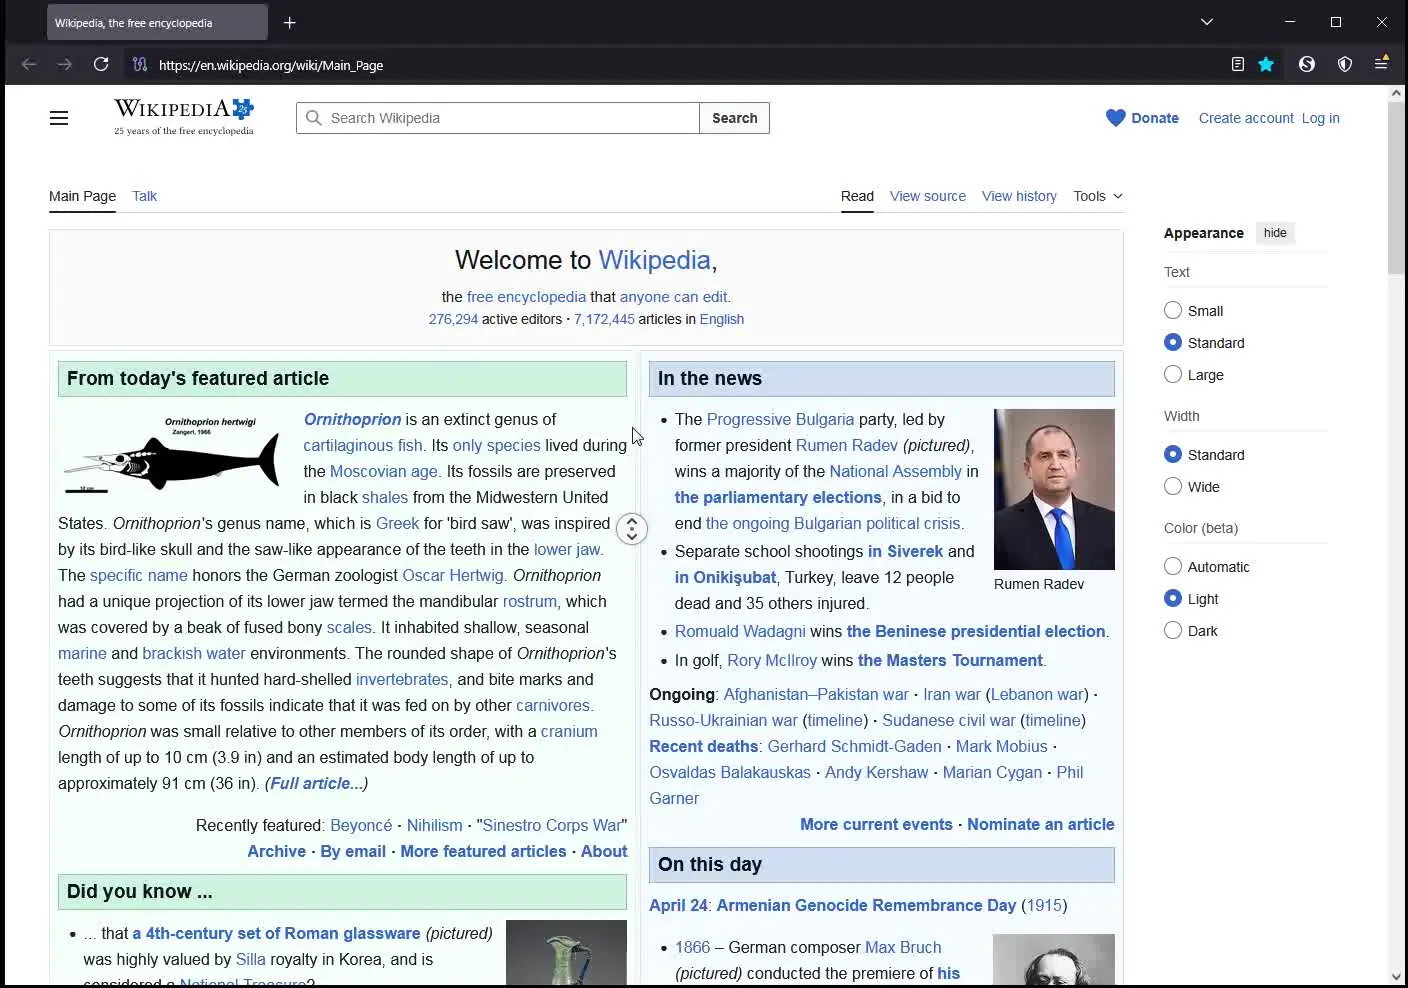The width and height of the screenshot is (1408, 988).
Task: Click the Wikipedia logo
Action: 184,117
